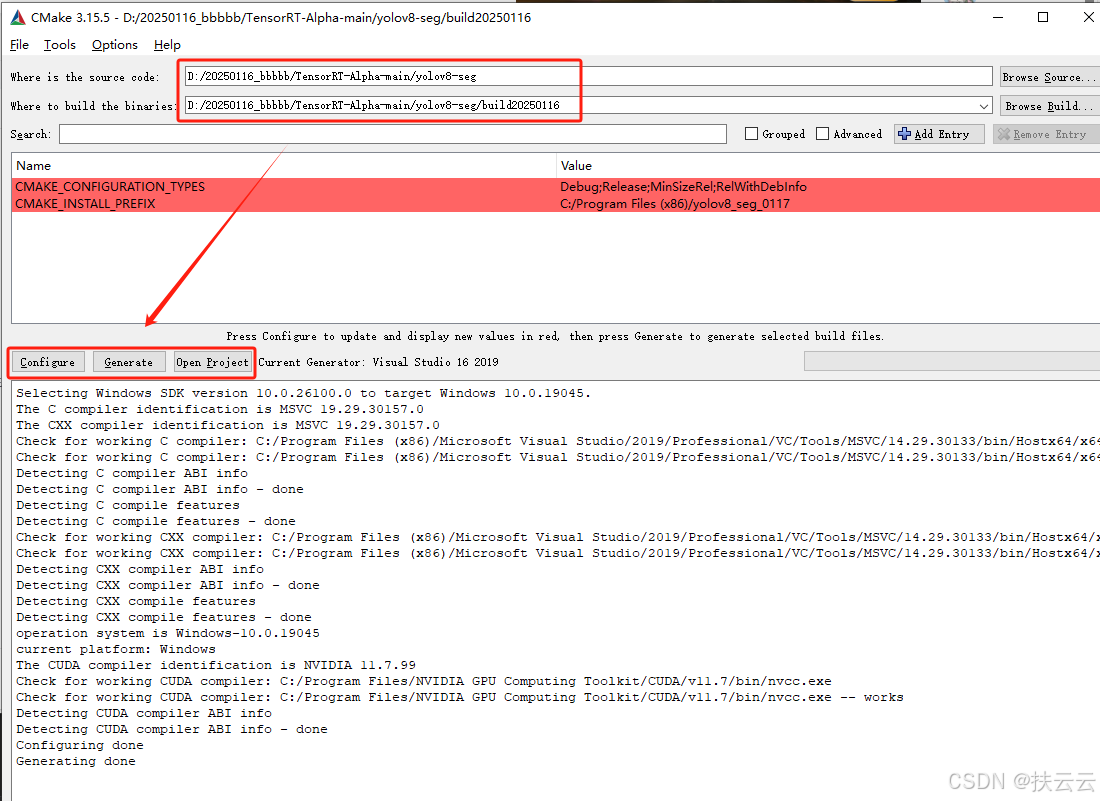1100x801 pixels.
Task: Click 'Detecting CXX compile features - done' line
Action: point(163,617)
